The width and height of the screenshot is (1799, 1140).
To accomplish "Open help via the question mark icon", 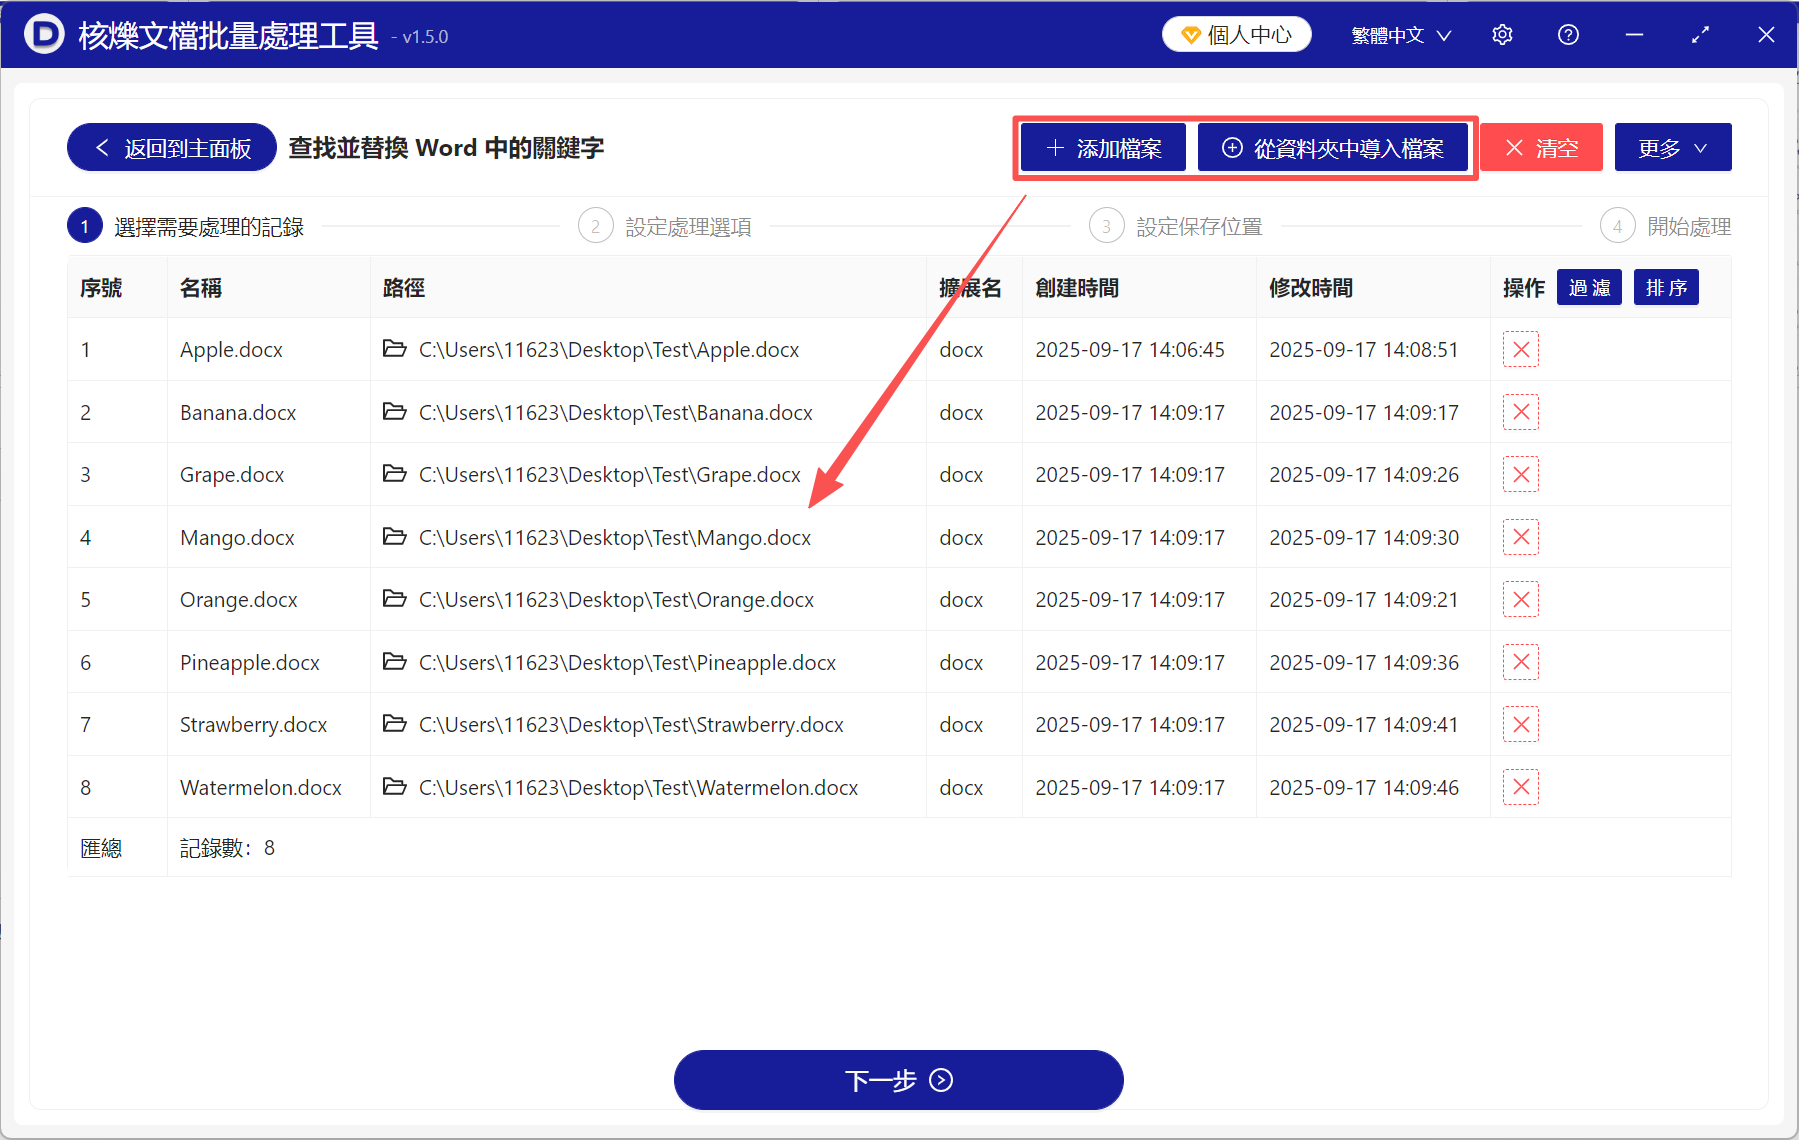I will 1567,33.
